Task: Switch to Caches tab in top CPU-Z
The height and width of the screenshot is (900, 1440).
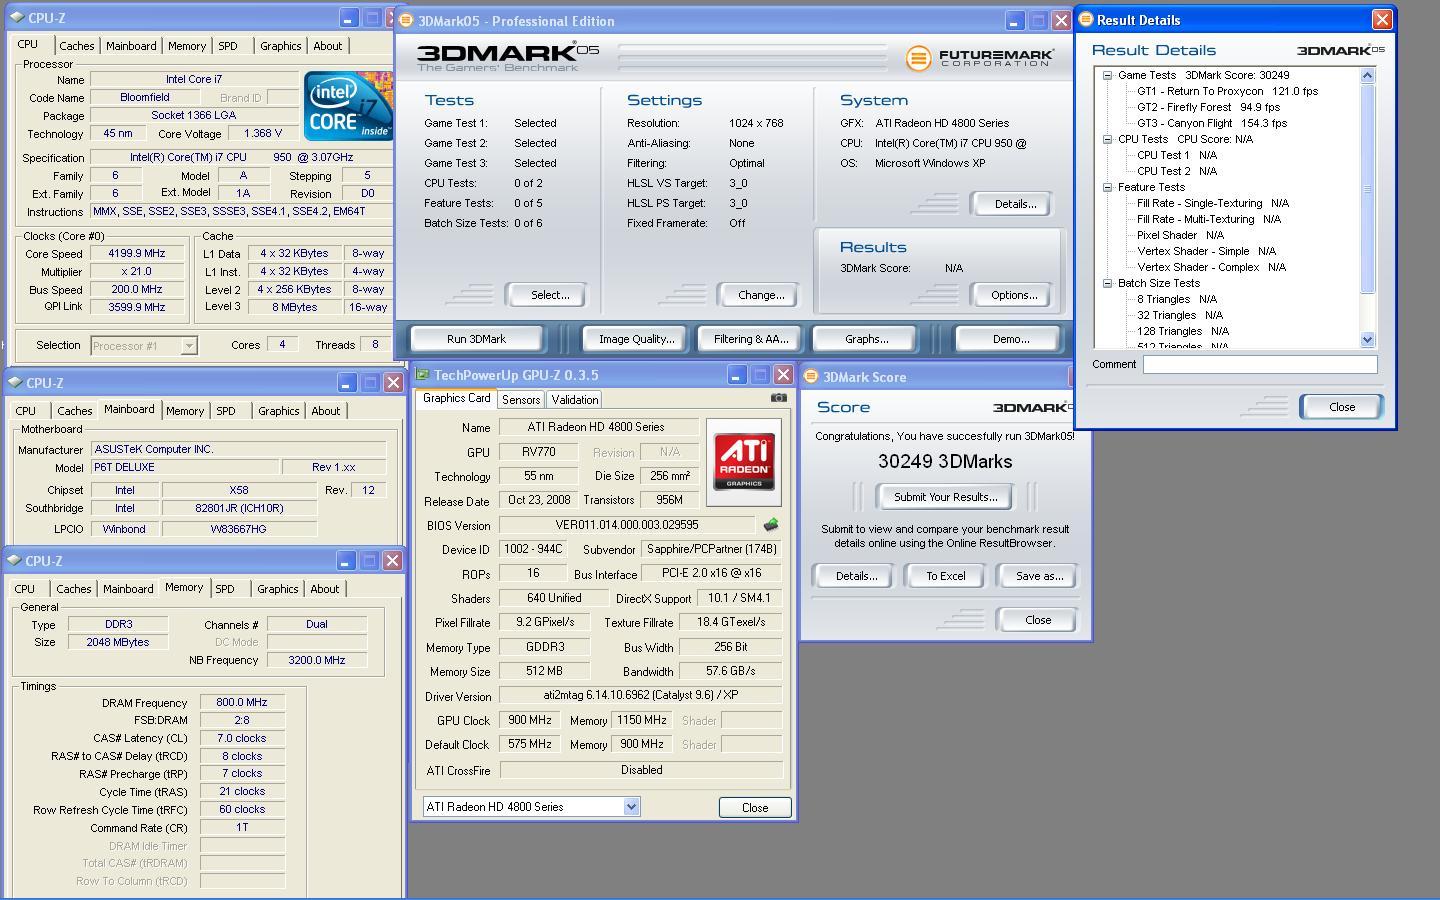Action: pos(76,46)
